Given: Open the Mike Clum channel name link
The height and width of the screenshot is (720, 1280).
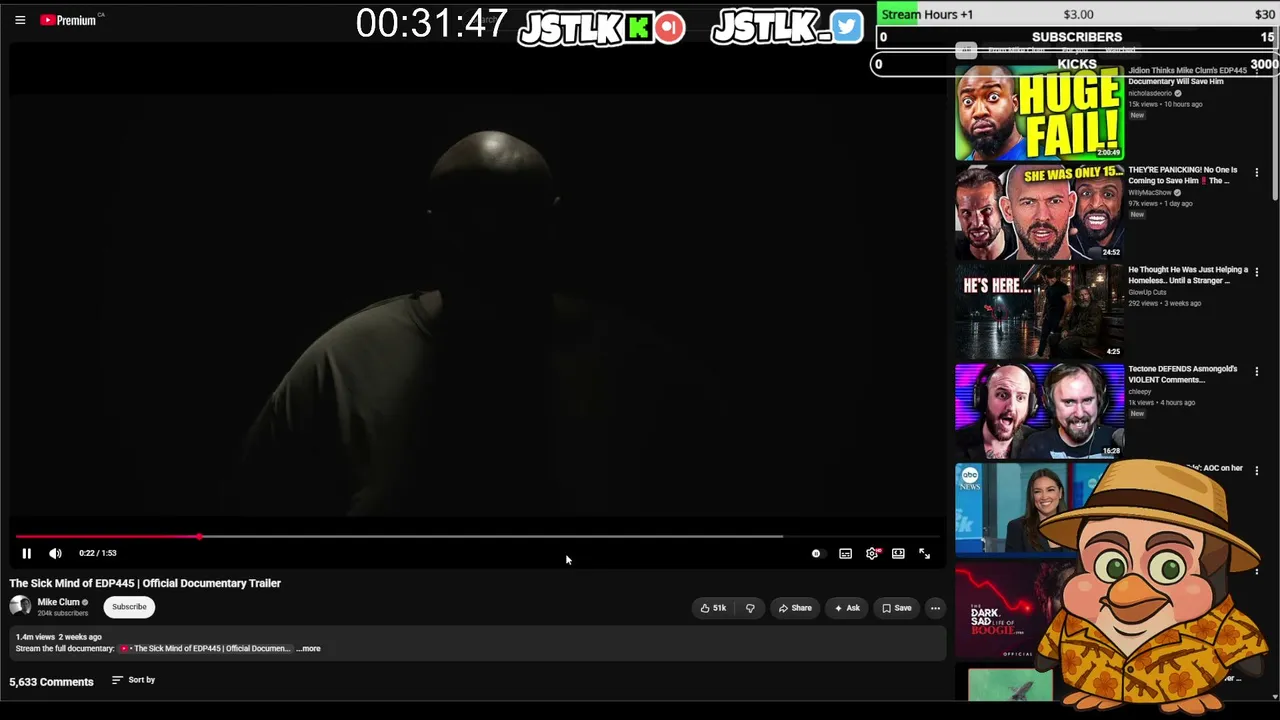Looking at the screenshot, I should tap(58, 602).
